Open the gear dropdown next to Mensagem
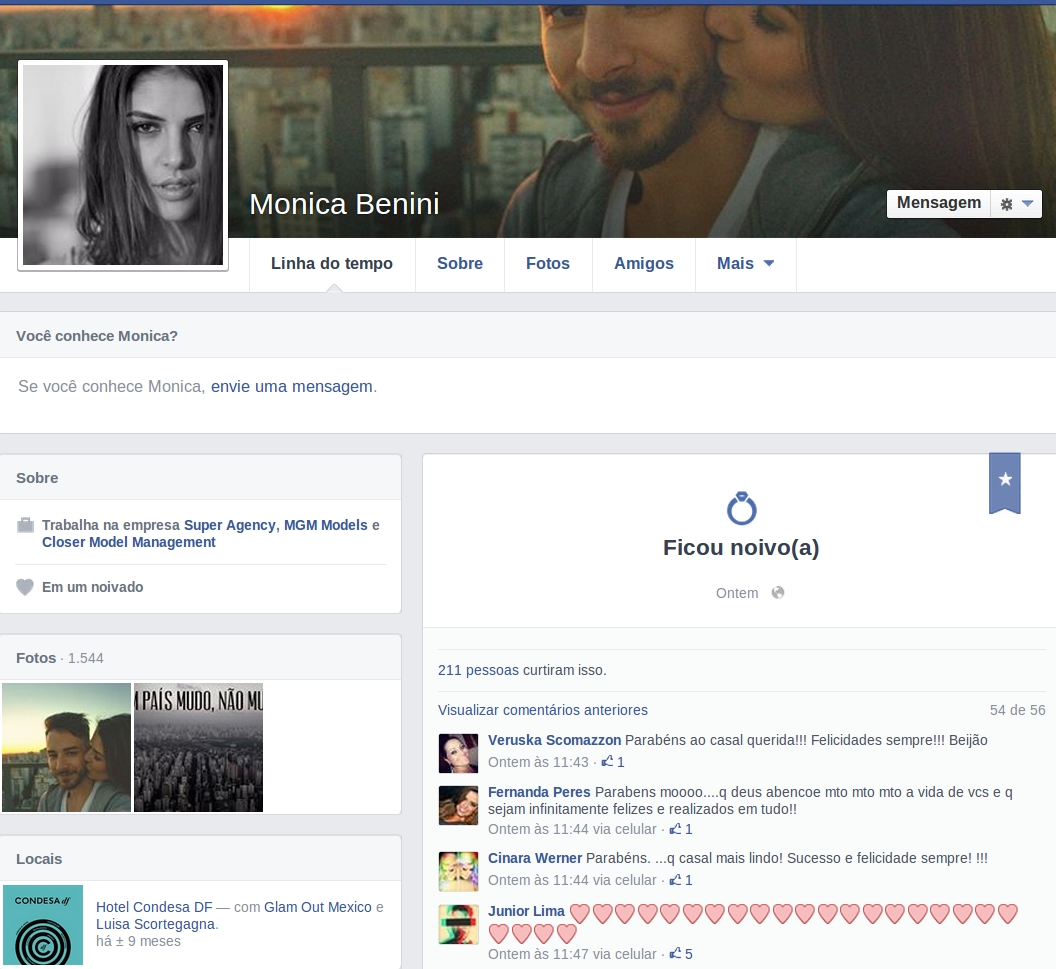Screen dimensions: 1056x969 1016,204
